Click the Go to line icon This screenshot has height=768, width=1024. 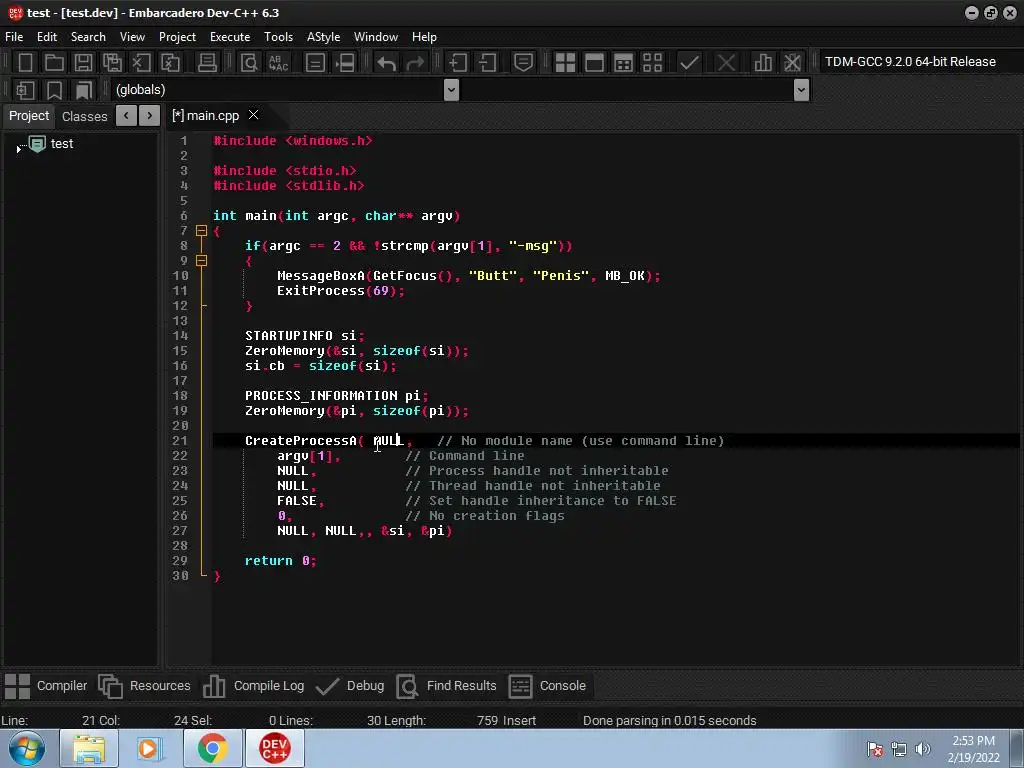[x=345, y=62]
